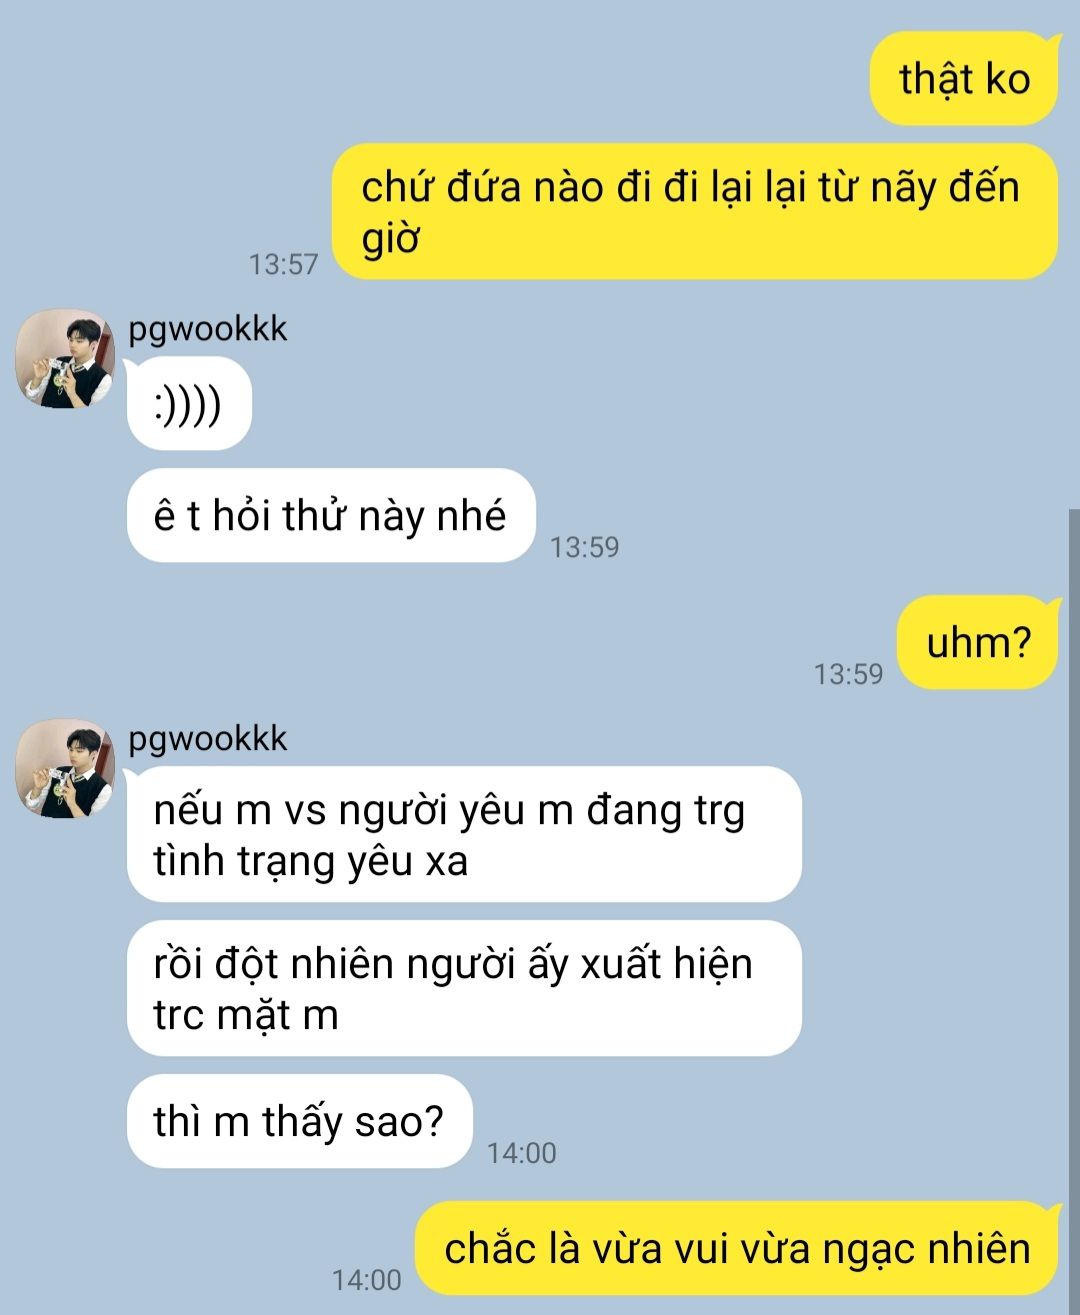
Task: Click the chat scrollbar on the right edge
Action: (x=1073, y=910)
